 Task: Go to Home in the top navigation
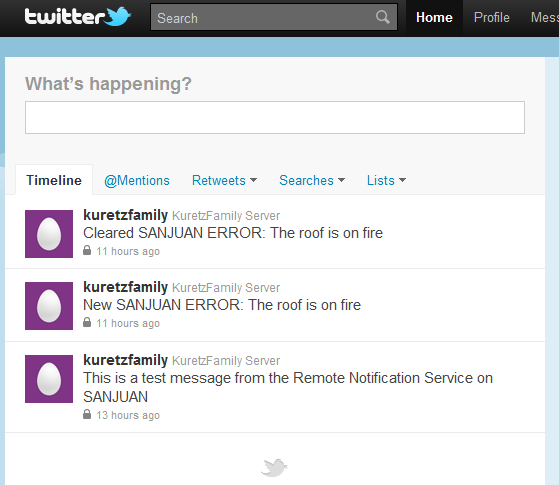pos(434,17)
